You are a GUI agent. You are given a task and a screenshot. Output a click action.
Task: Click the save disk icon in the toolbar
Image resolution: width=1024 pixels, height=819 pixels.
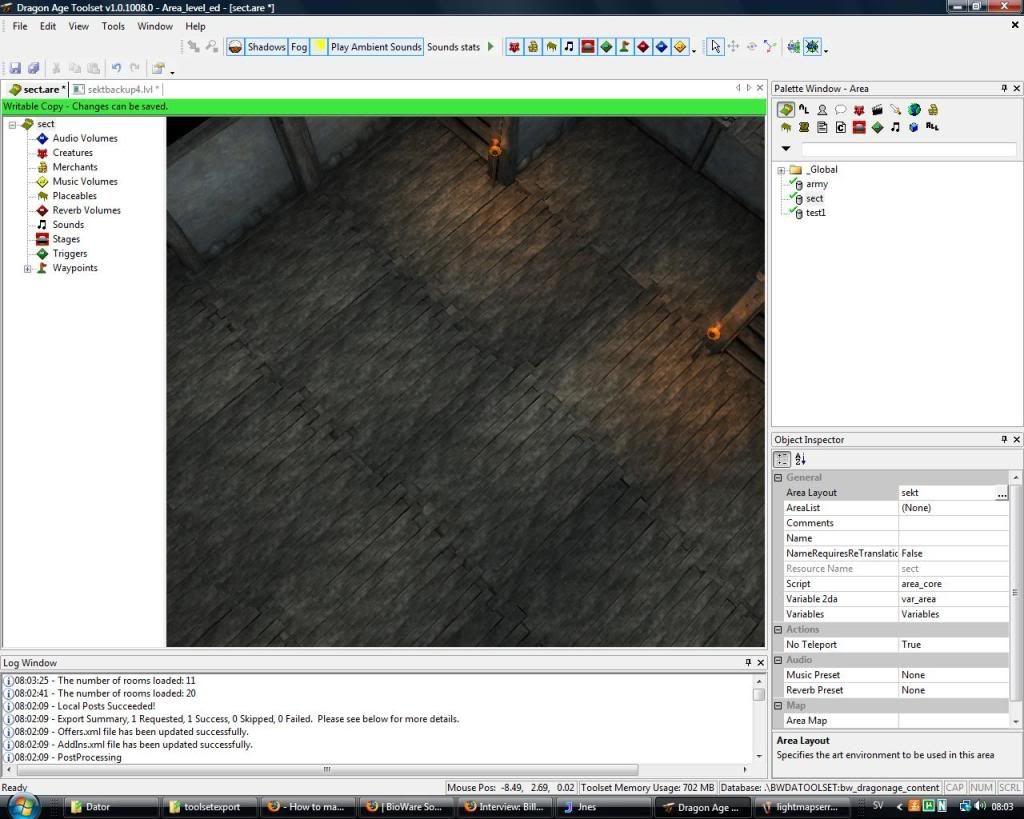(x=15, y=69)
